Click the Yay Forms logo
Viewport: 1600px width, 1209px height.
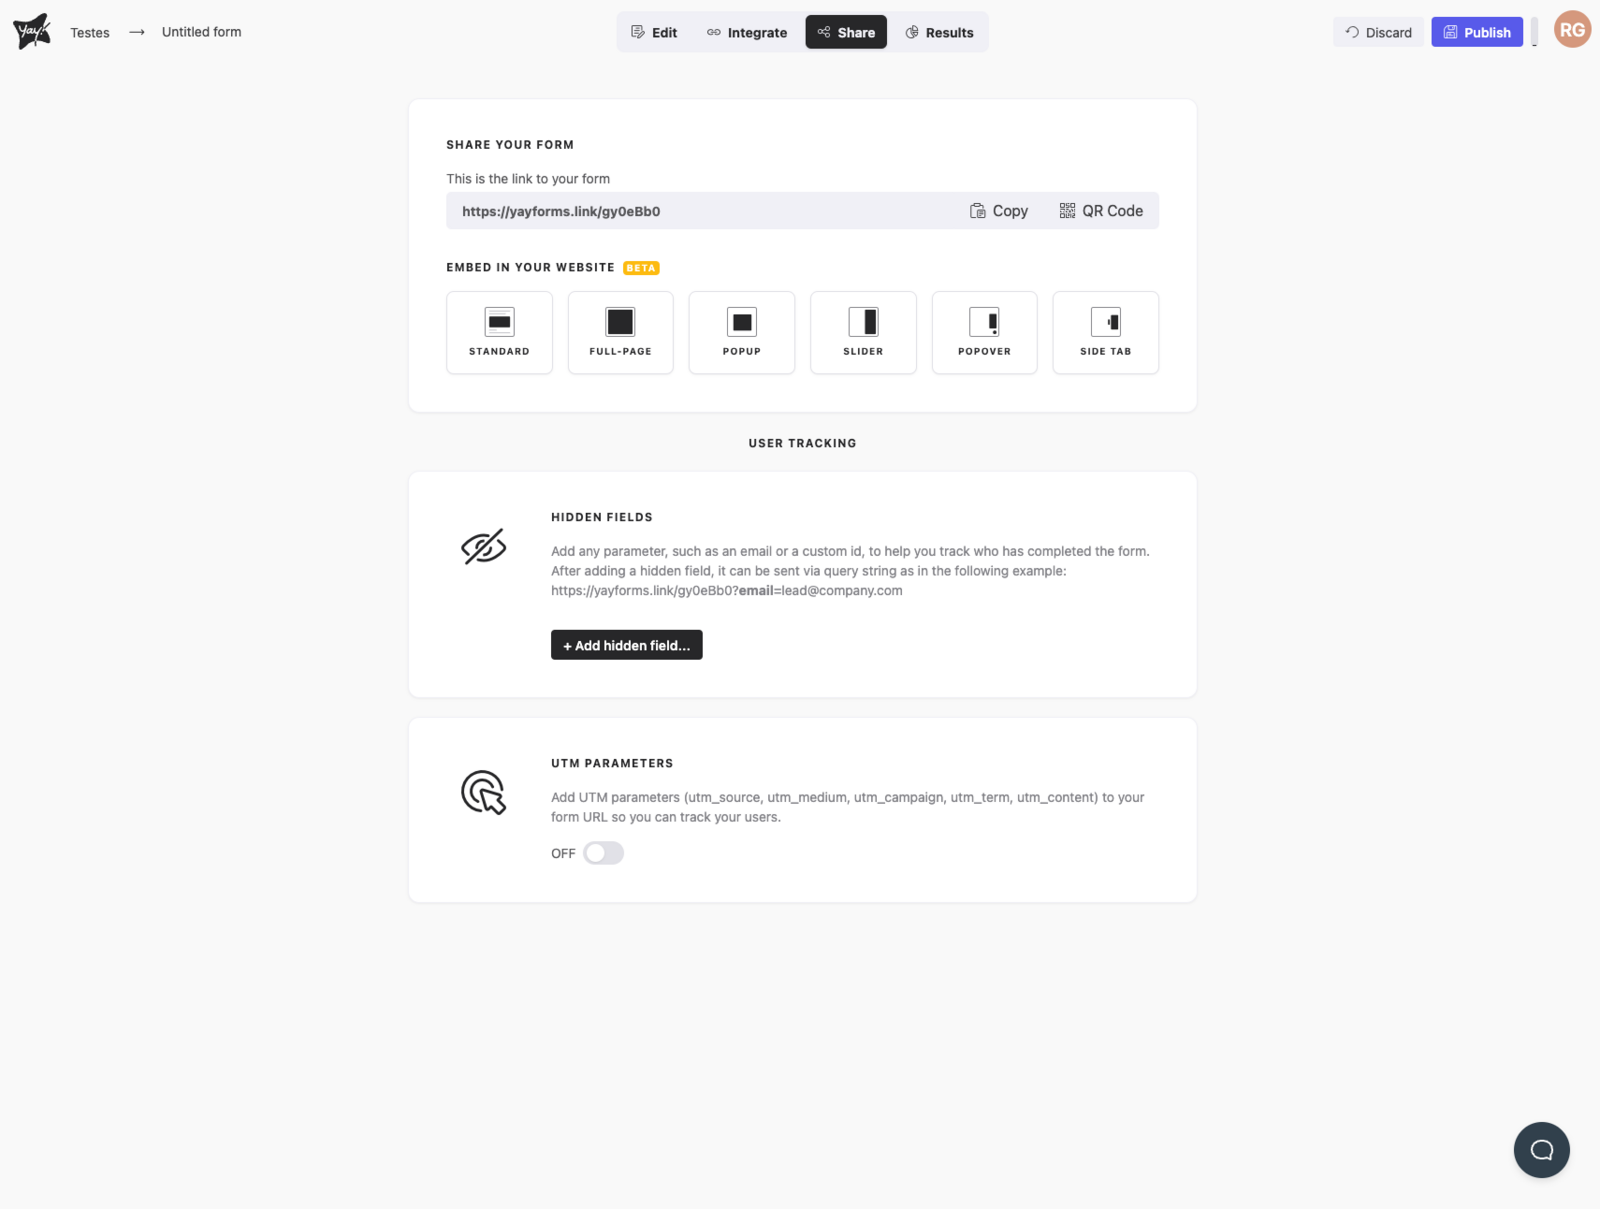[x=32, y=32]
